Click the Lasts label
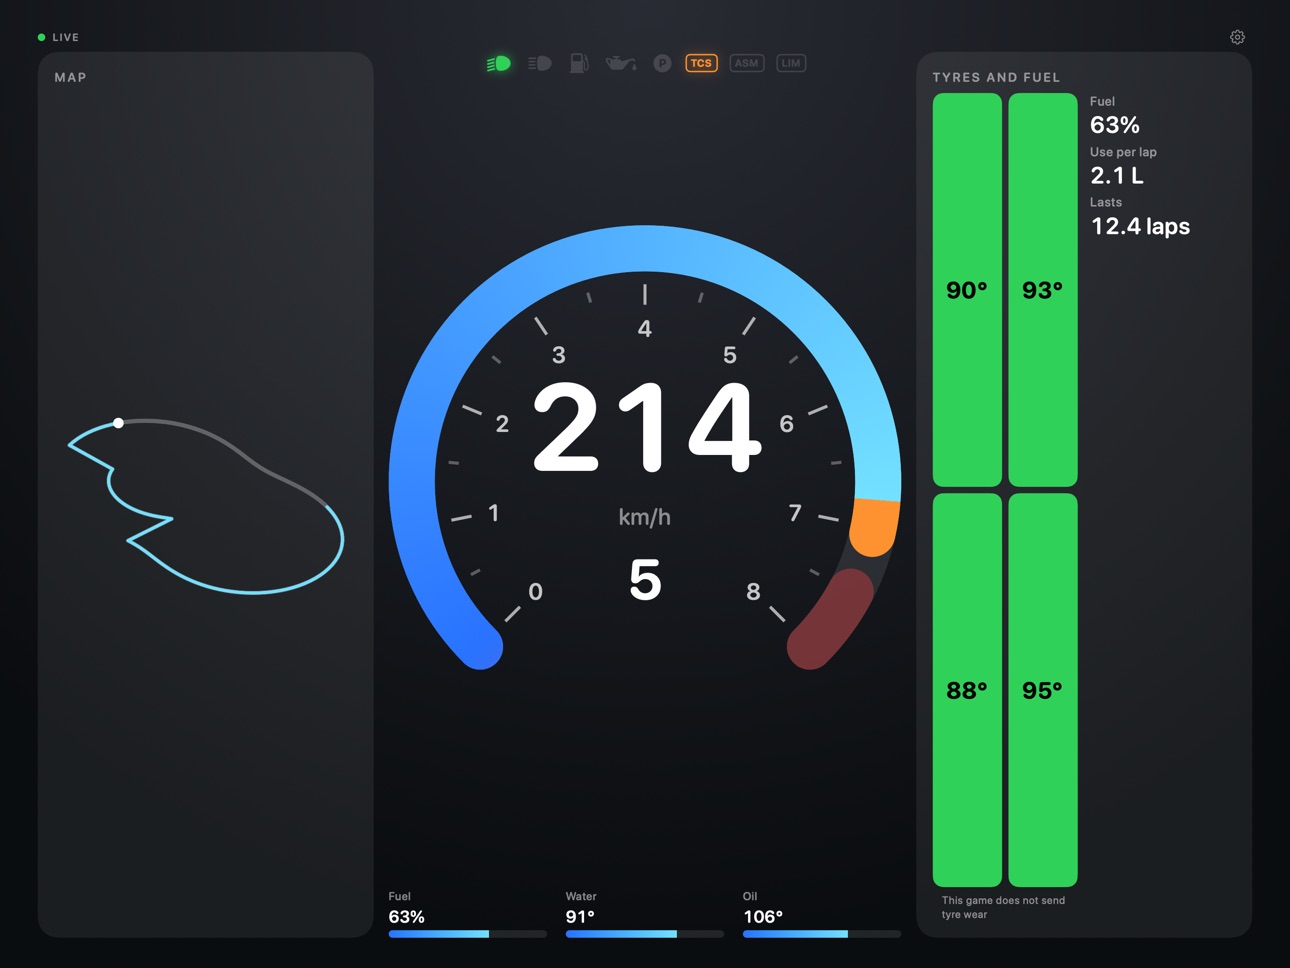The width and height of the screenshot is (1290, 968). tap(1106, 202)
